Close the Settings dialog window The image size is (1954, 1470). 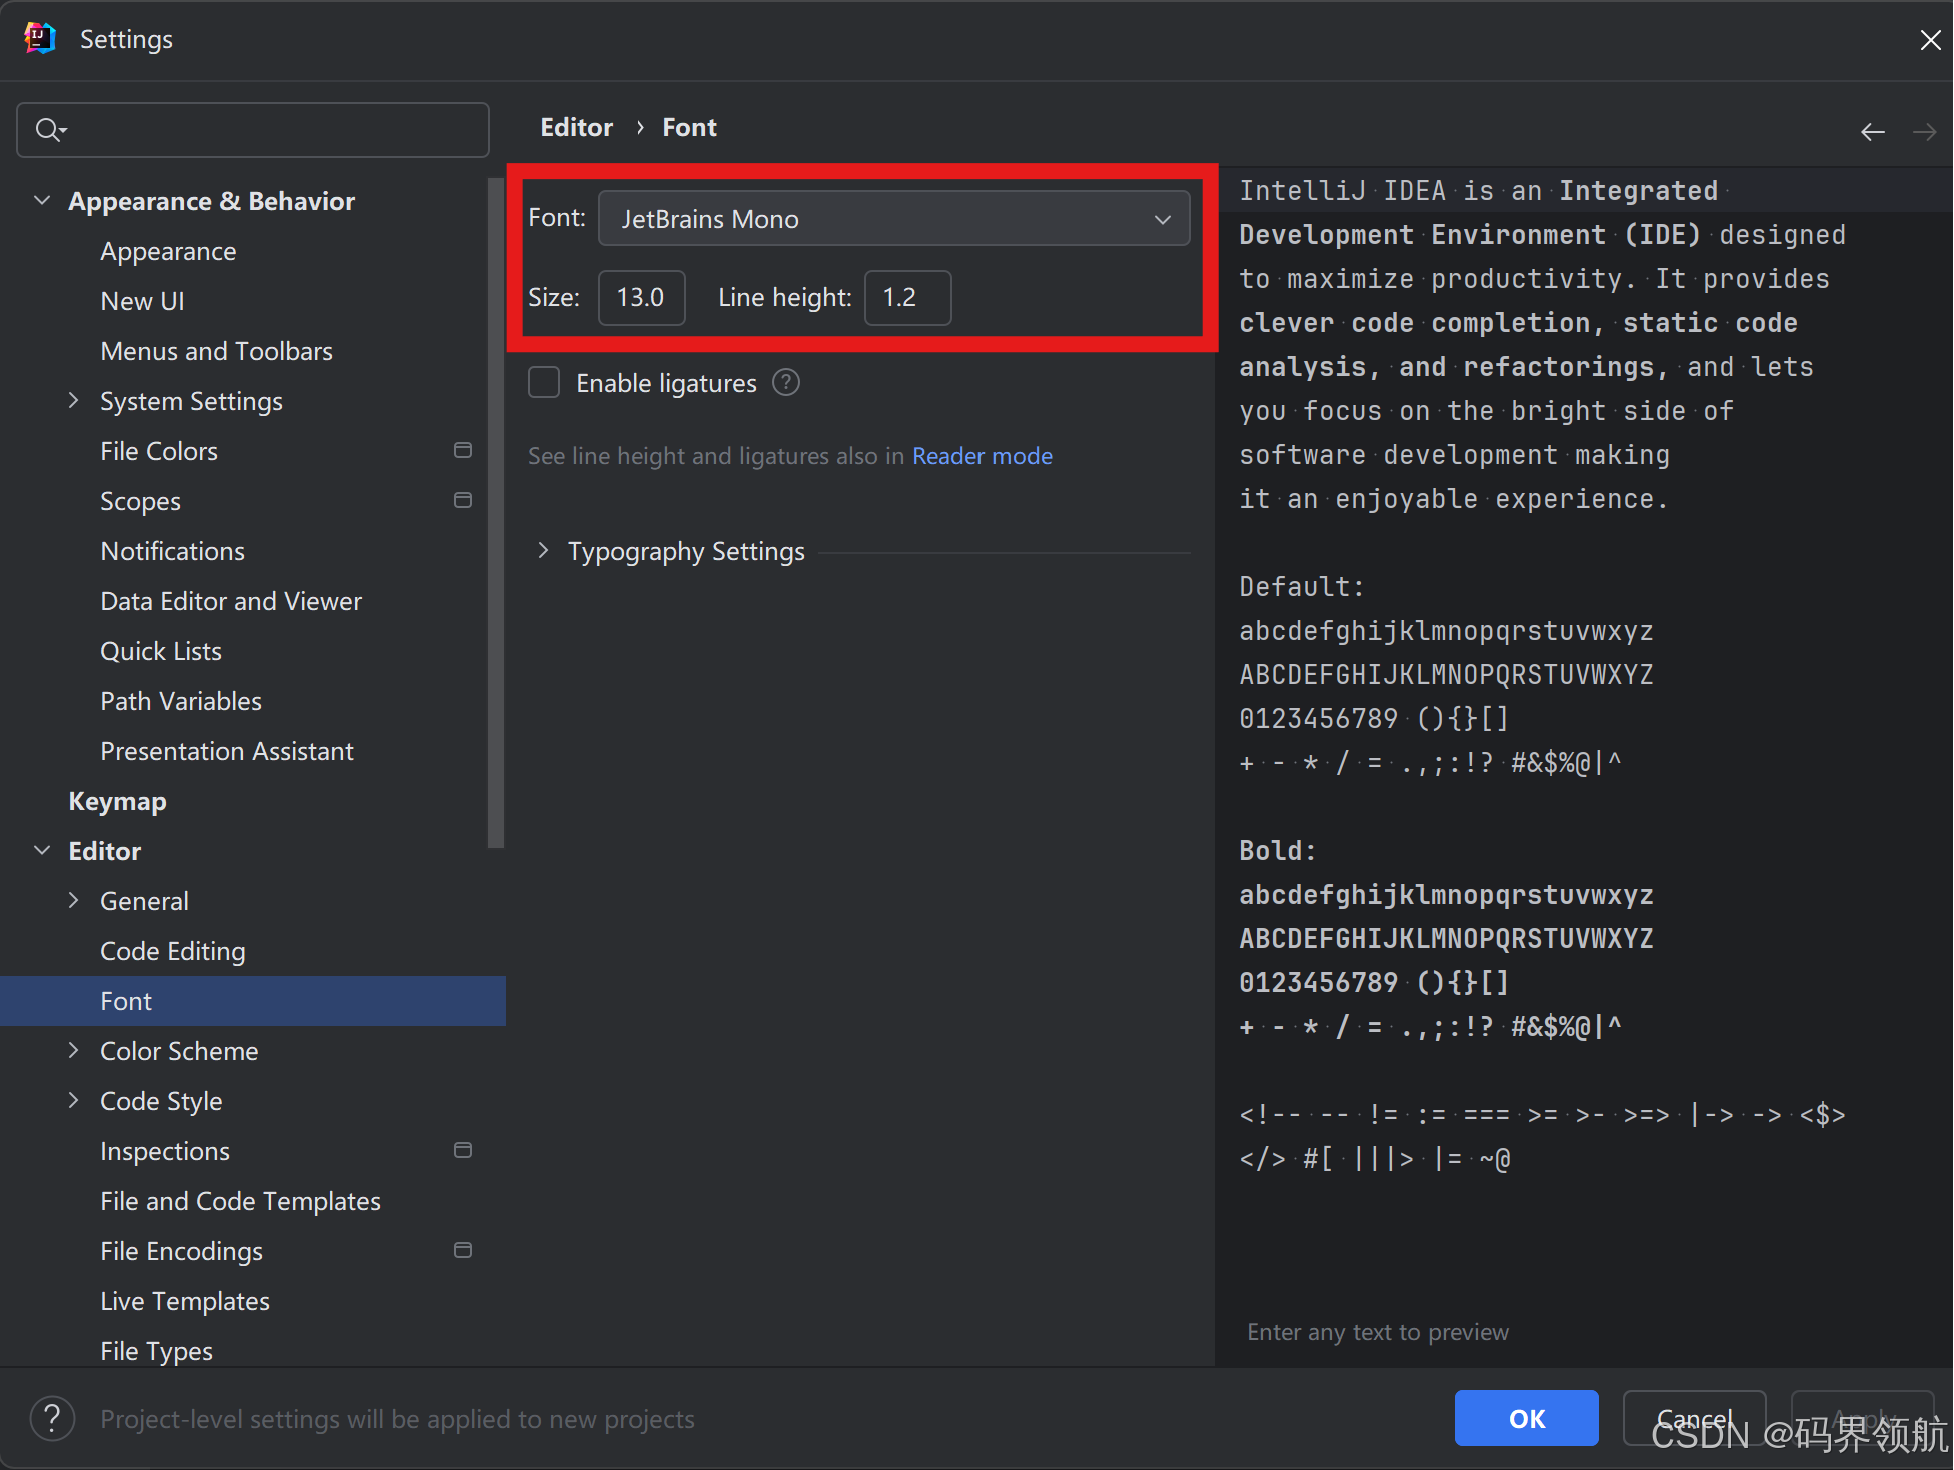(1930, 39)
